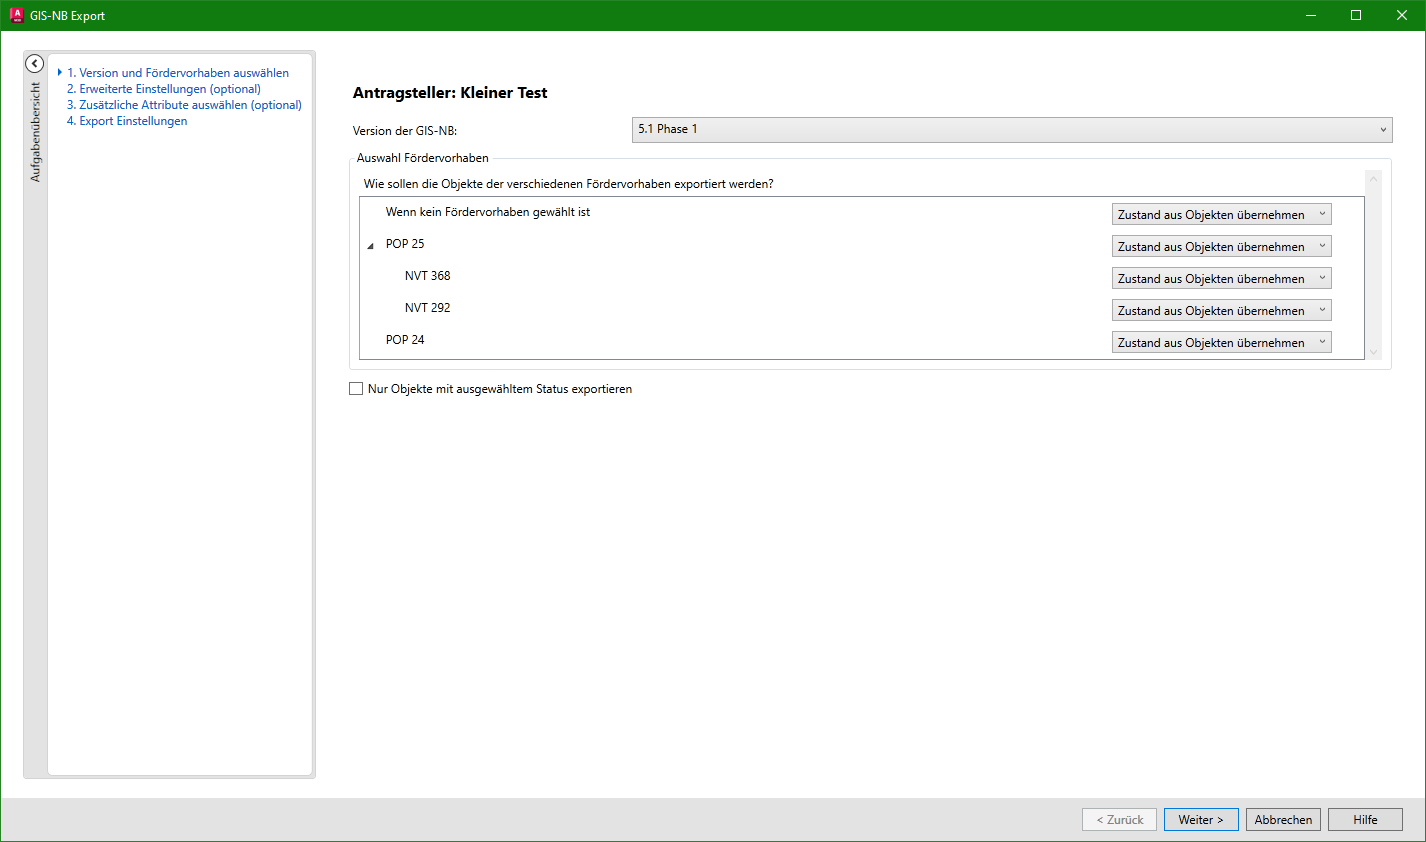Open the state dropdown for POP 25
The height and width of the screenshot is (842, 1426).
click(1221, 247)
